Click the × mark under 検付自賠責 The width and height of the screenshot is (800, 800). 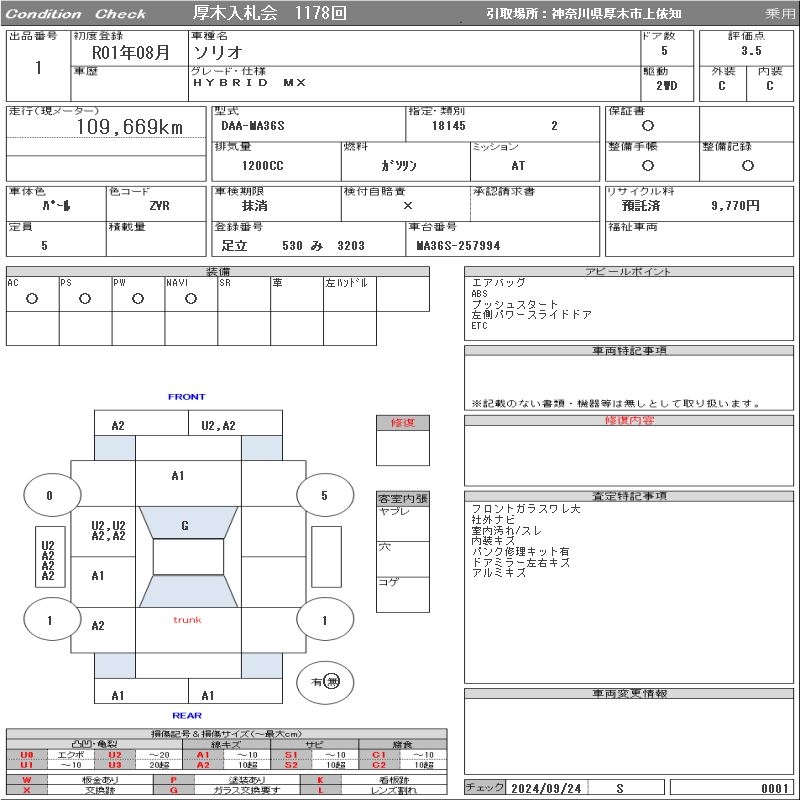click(x=408, y=206)
